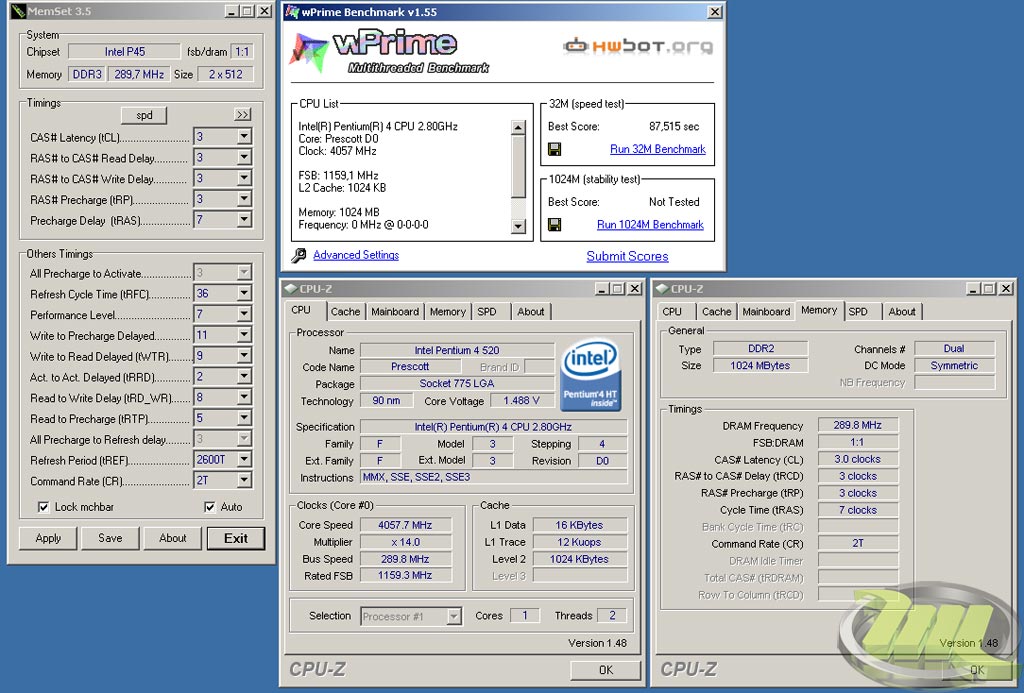Click the wPrime title bar app icon
The height and width of the screenshot is (693, 1024).
tap(292, 12)
